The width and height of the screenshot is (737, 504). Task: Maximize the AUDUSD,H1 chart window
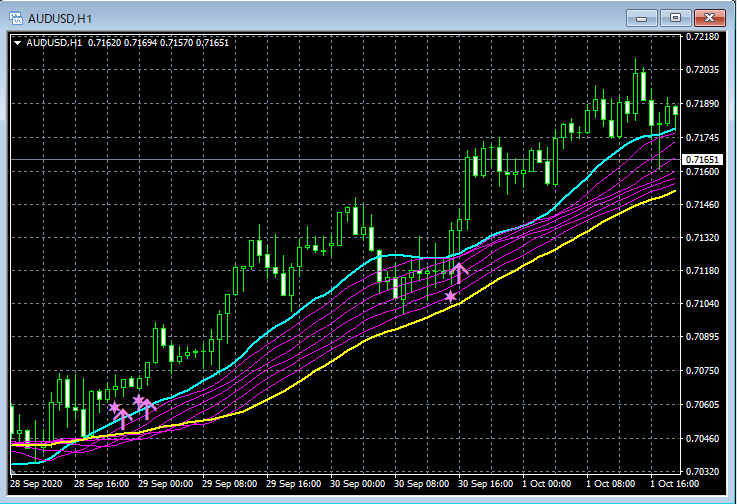(675, 18)
